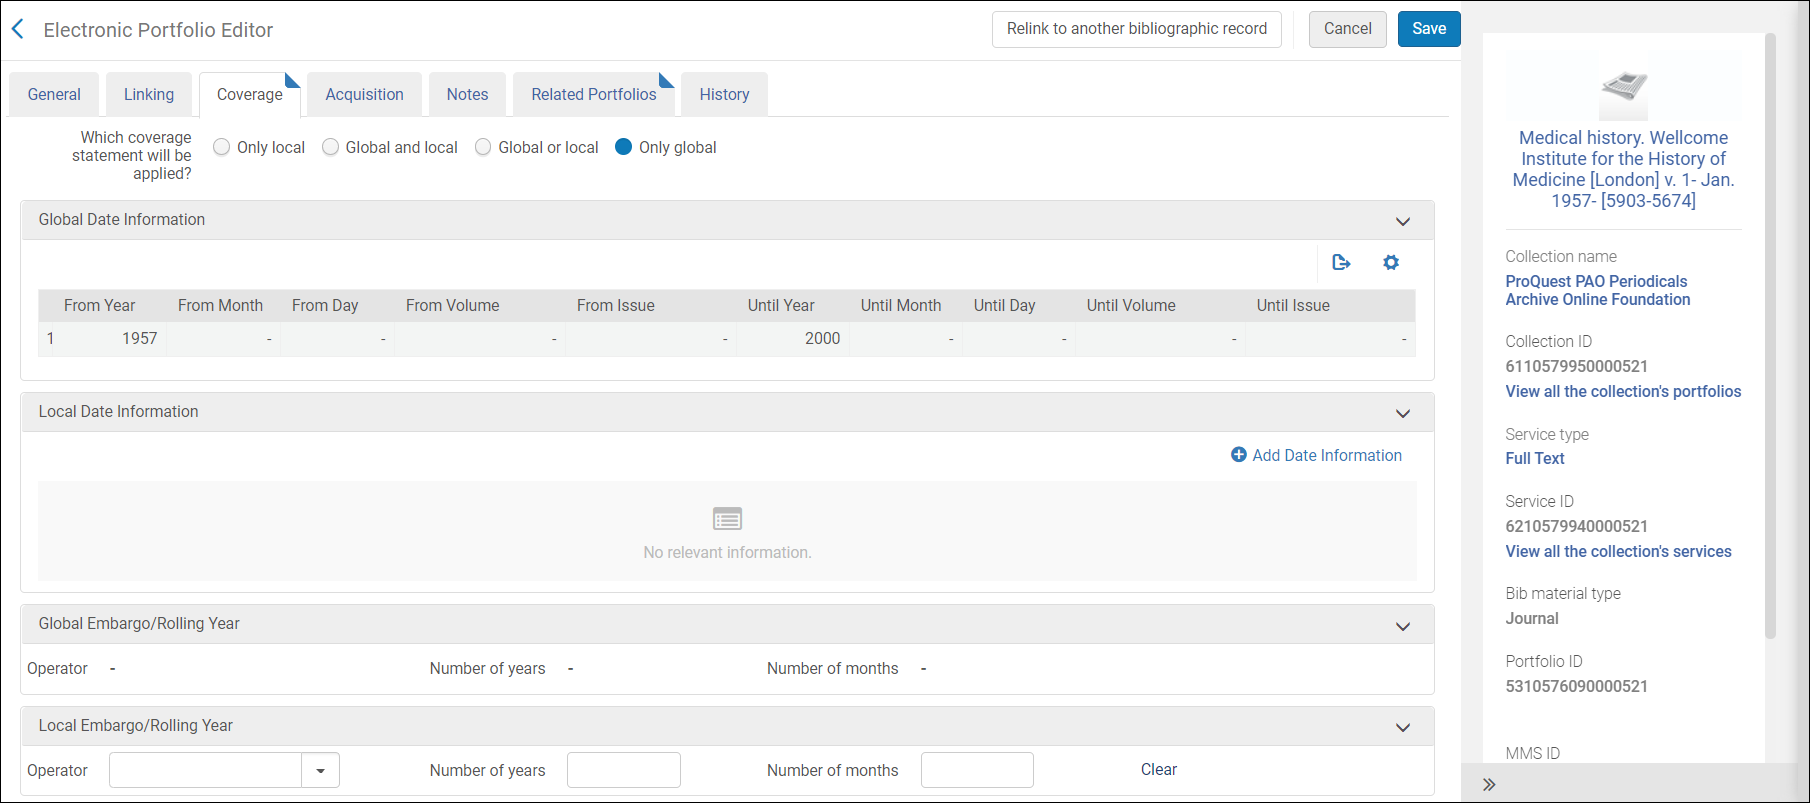1810x803 pixels.
Task: Click the export list icon in Global Date Information
Action: point(1341,262)
